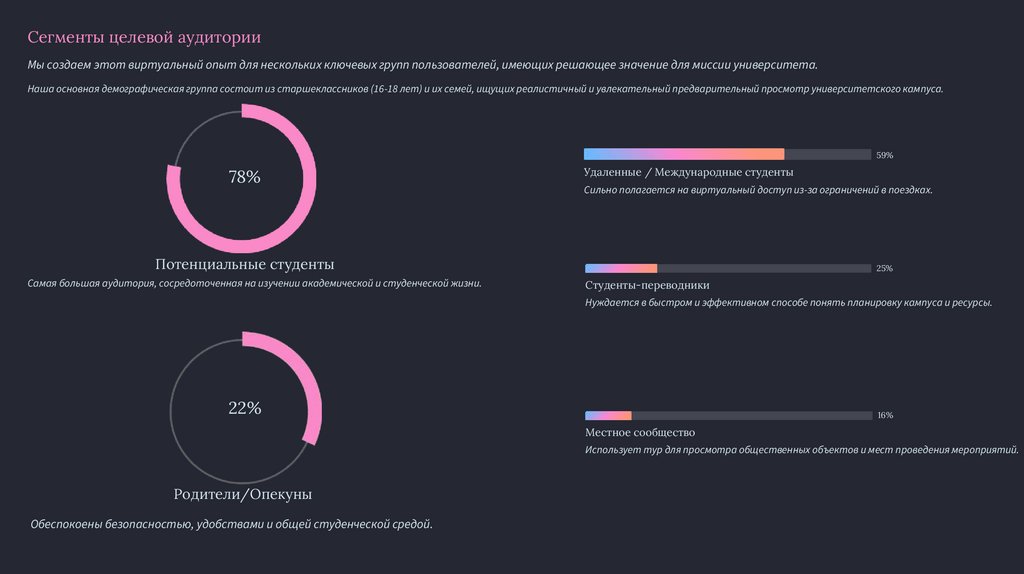Screen dimensions: 1024x574
Task: Select the "22%" value inside the donut
Action: coord(244,408)
